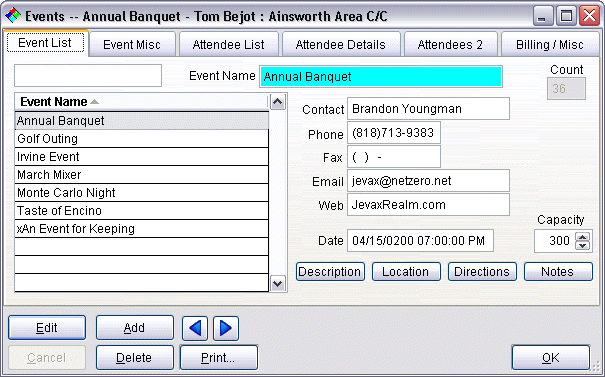The width and height of the screenshot is (605, 377).
Task: Open the Attendee List tab
Action: 228,44
